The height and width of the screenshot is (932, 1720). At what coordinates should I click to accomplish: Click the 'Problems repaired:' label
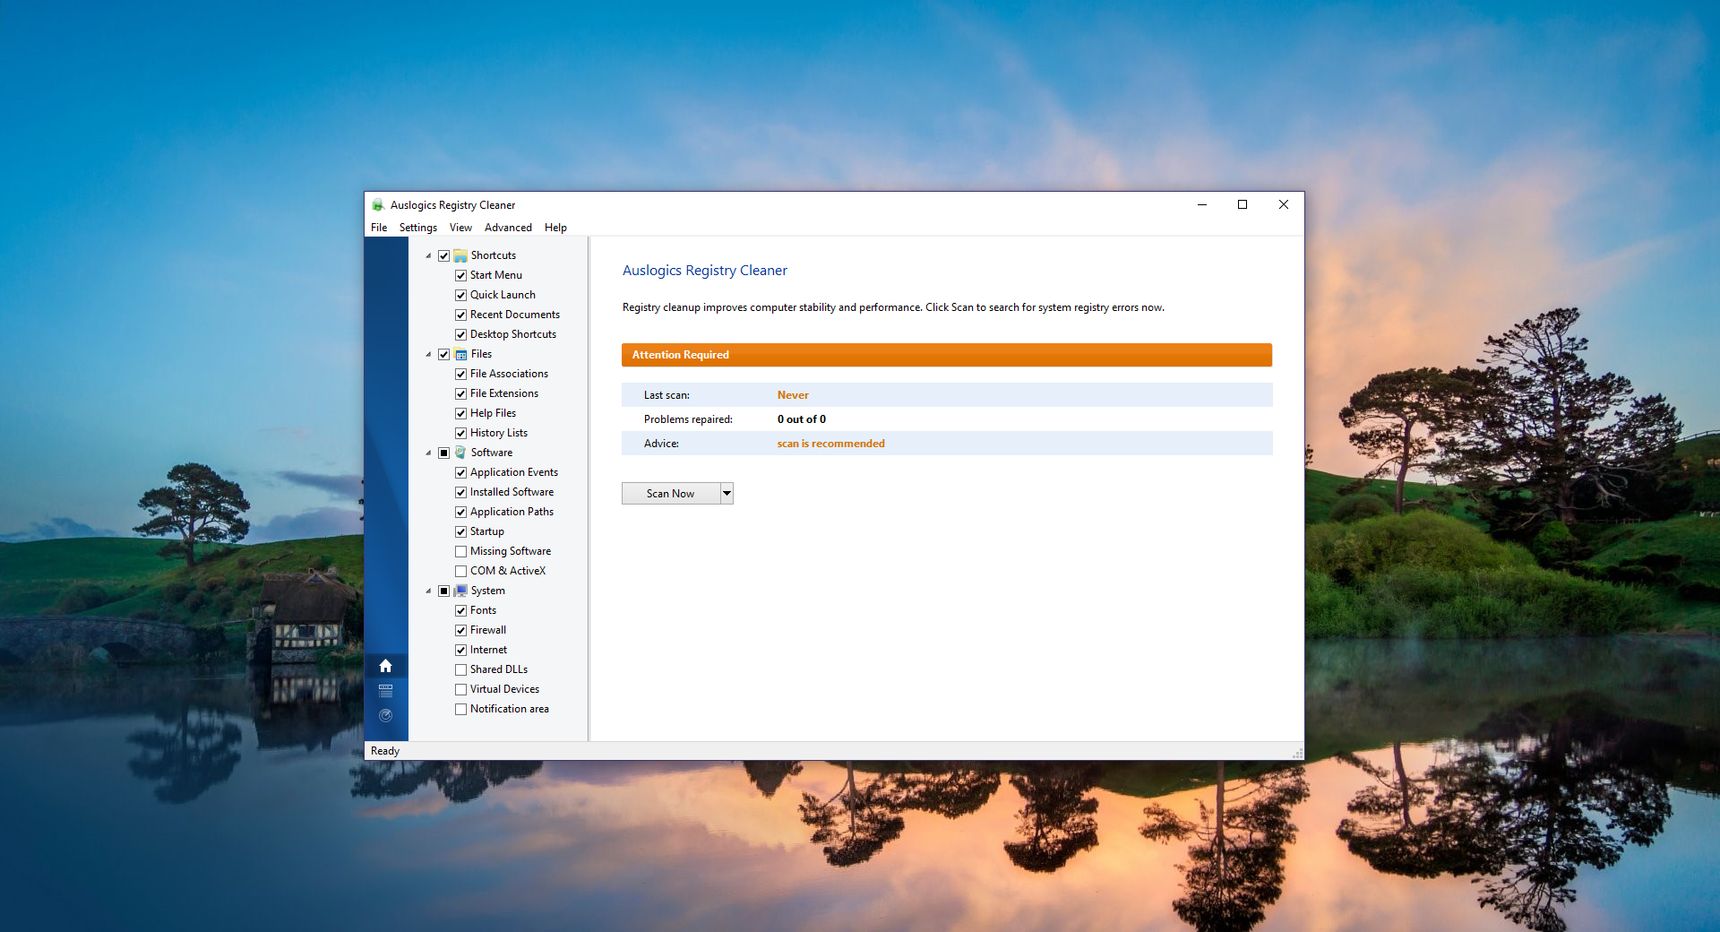pyautogui.click(x=688, y=420)
